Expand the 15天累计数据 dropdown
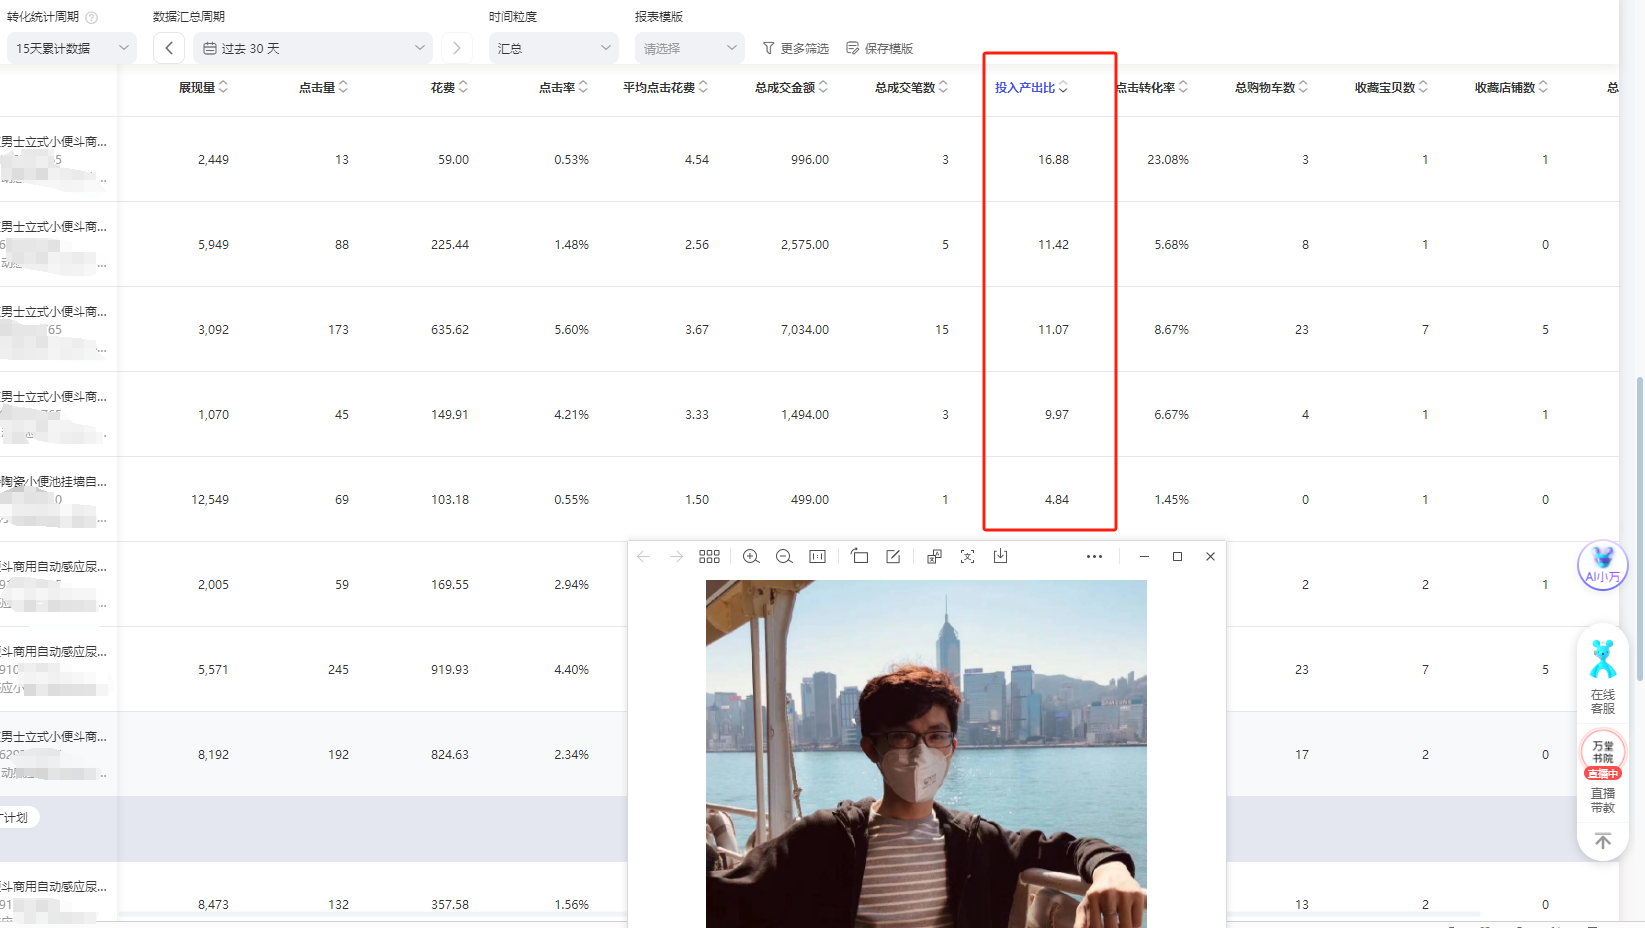Image resolution: width=1645 pixels, height=928 pixels. 72,48
